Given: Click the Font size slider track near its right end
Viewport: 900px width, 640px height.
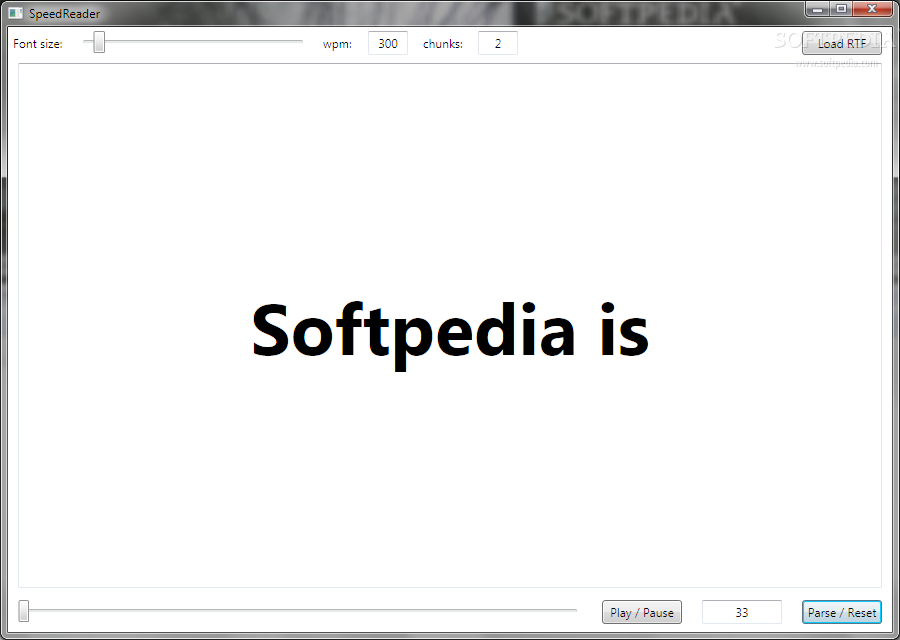Looking at the screenshot, I should (x=296, y=42).
